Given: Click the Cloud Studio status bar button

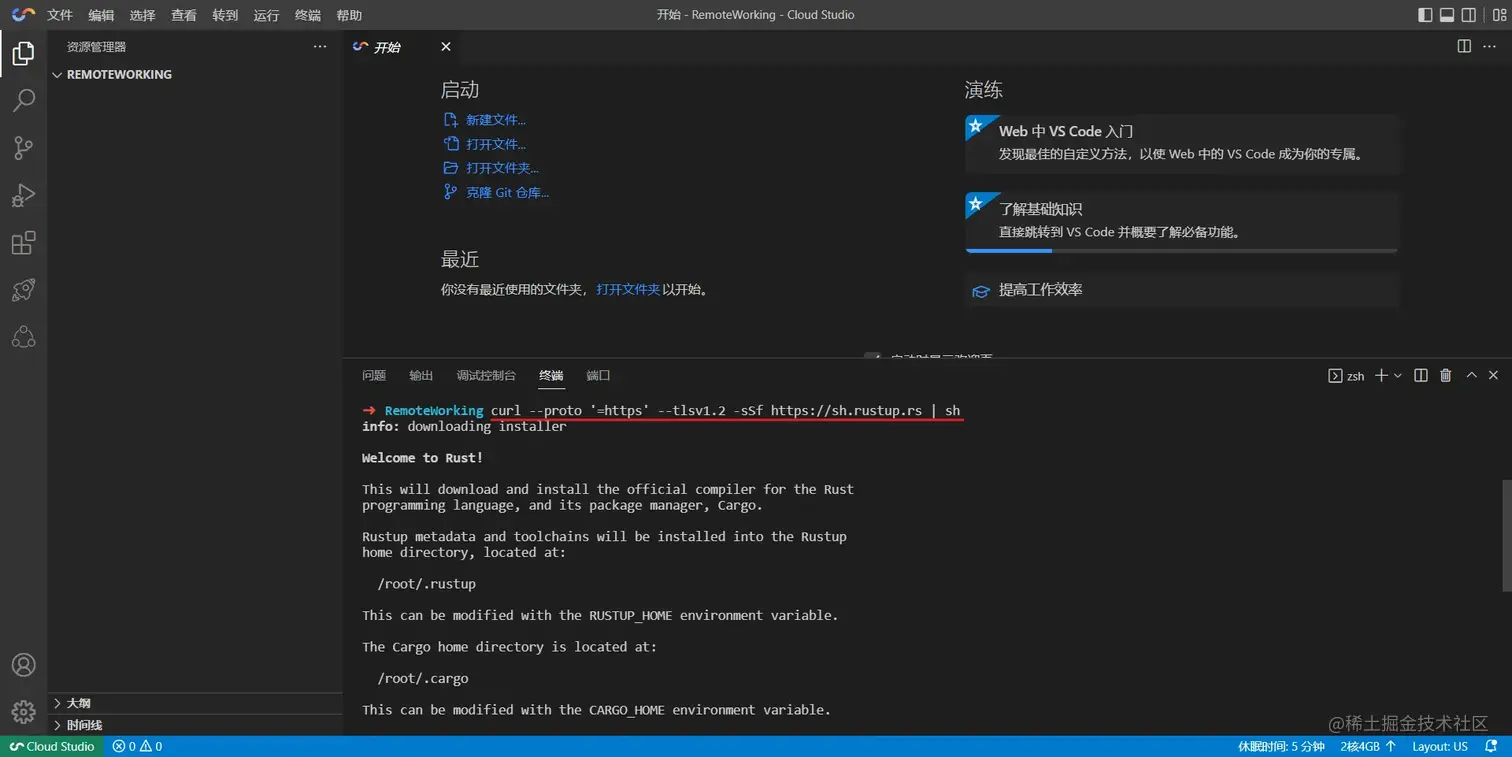Looking at the screenshot, I should click(x=51, y=747).
